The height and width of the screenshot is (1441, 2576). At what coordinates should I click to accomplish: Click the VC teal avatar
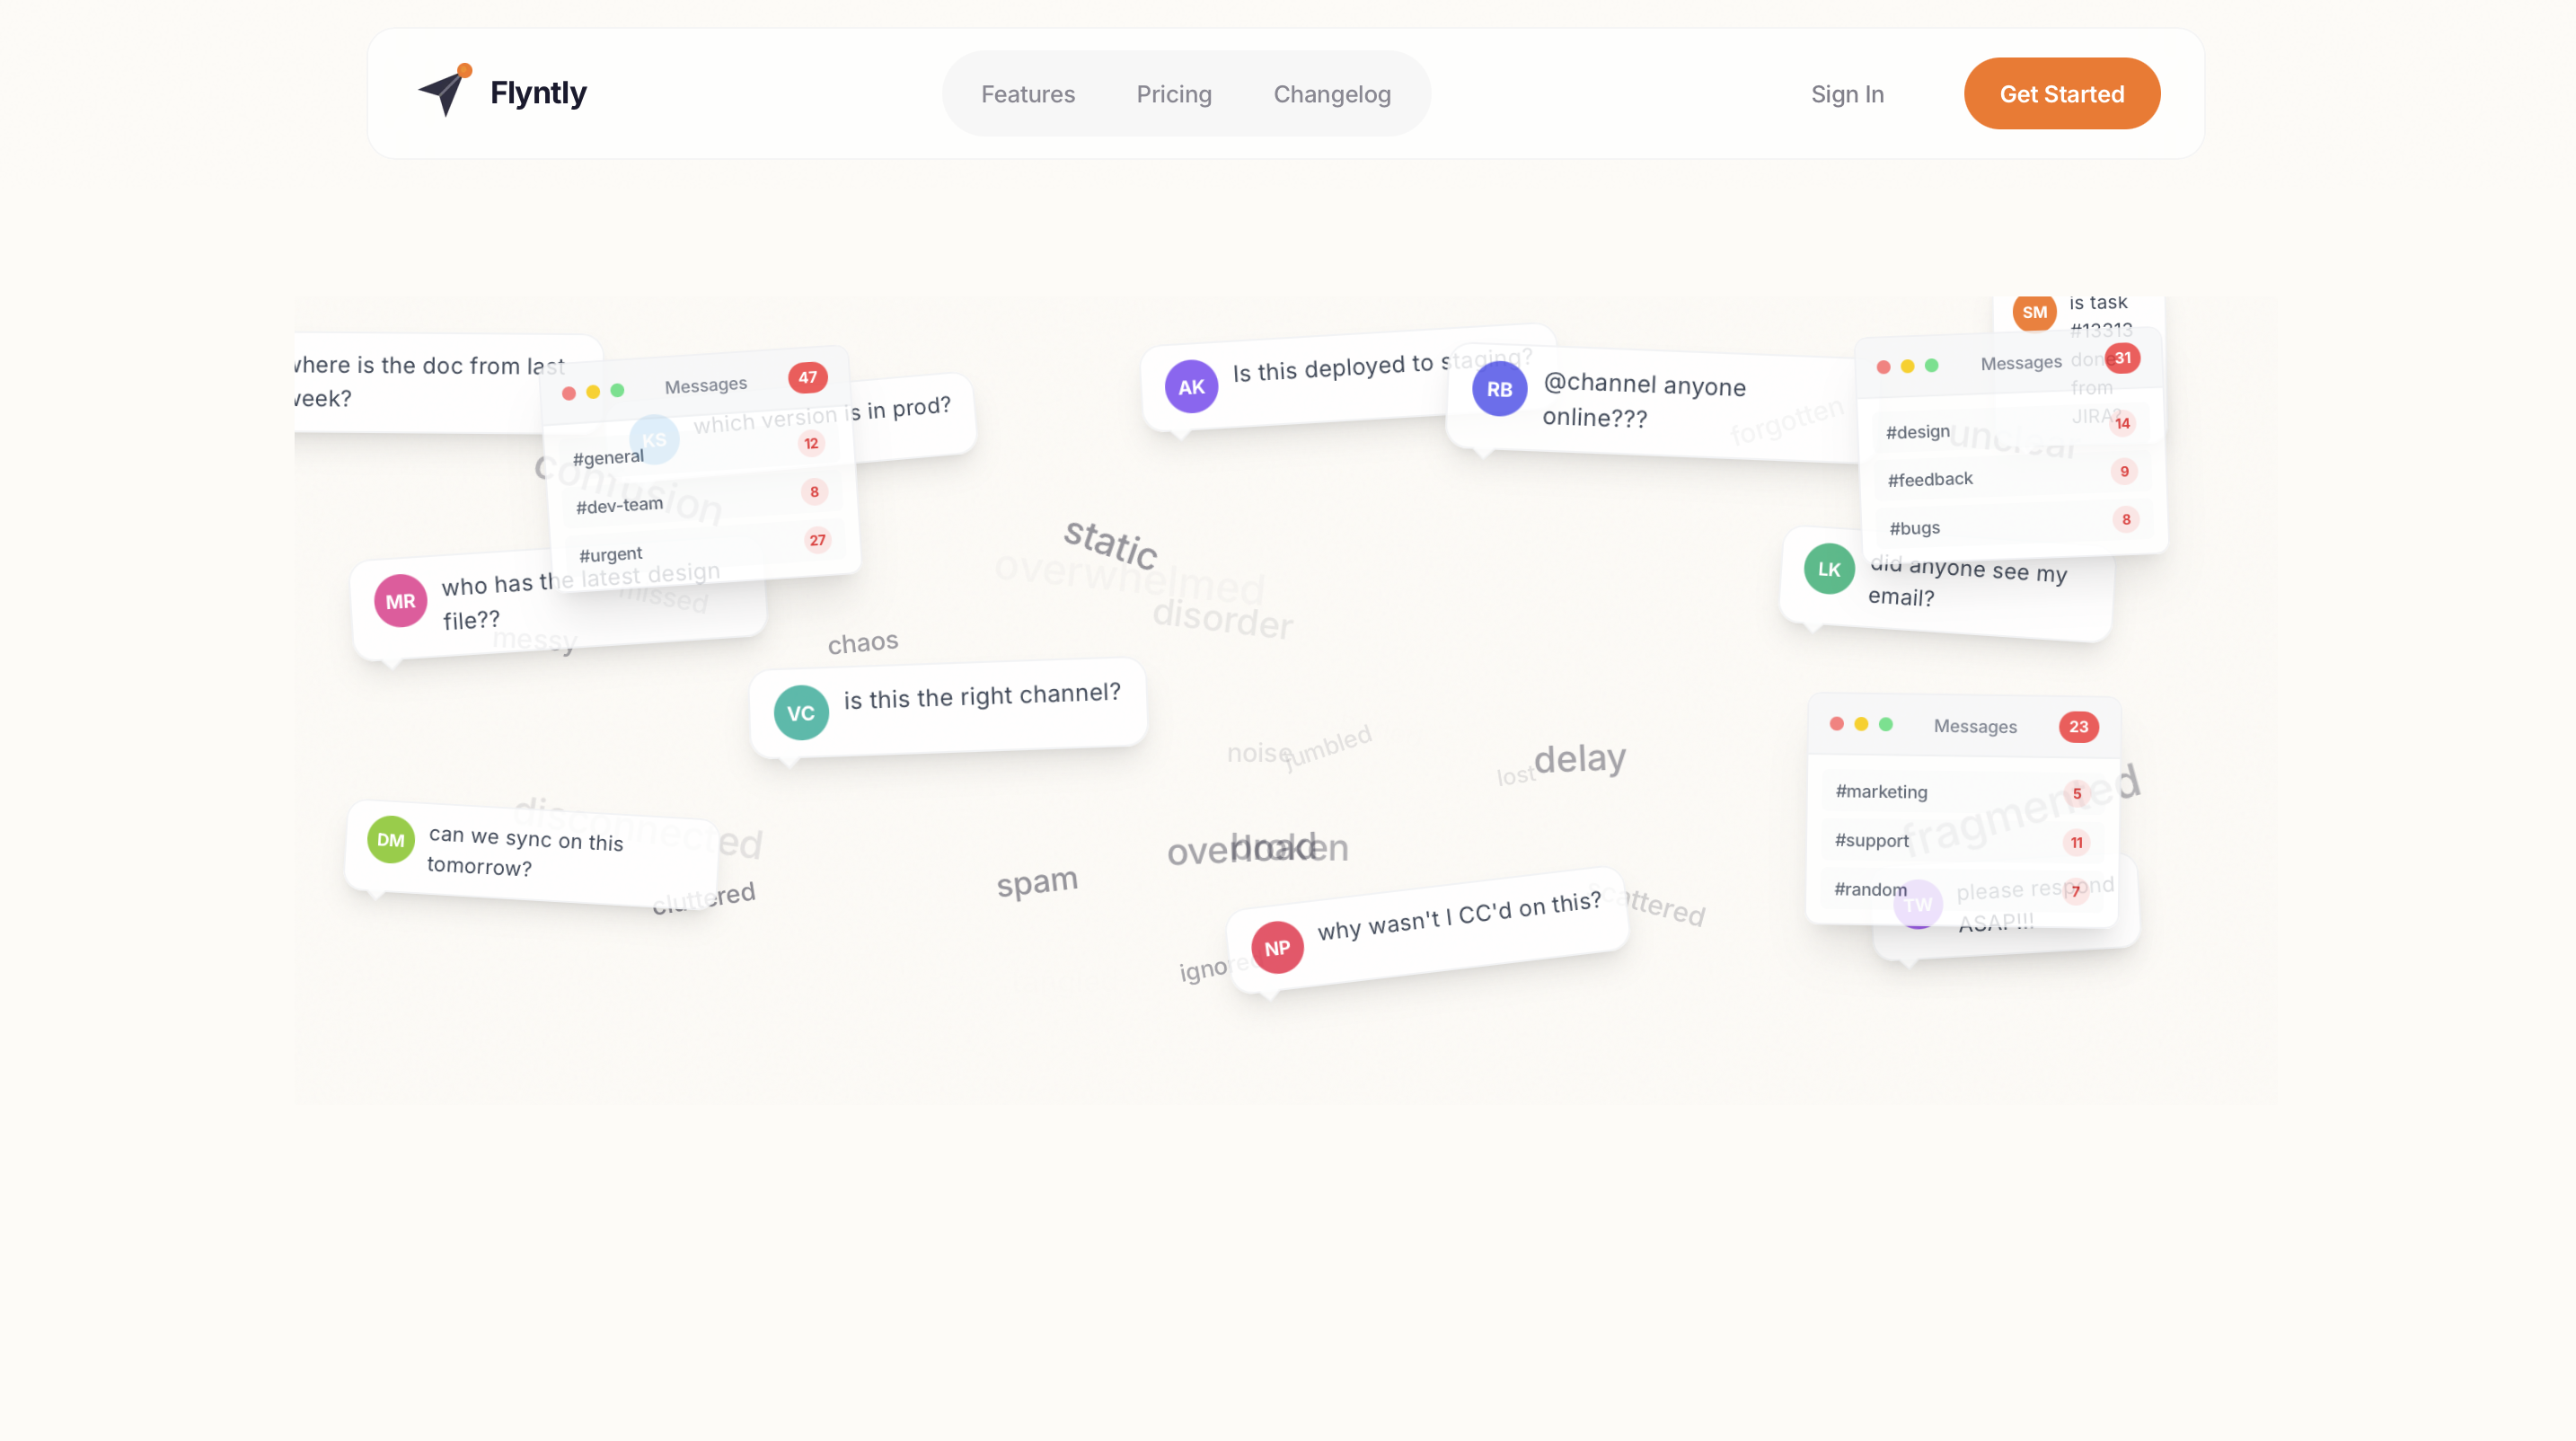tap(801, 713)
